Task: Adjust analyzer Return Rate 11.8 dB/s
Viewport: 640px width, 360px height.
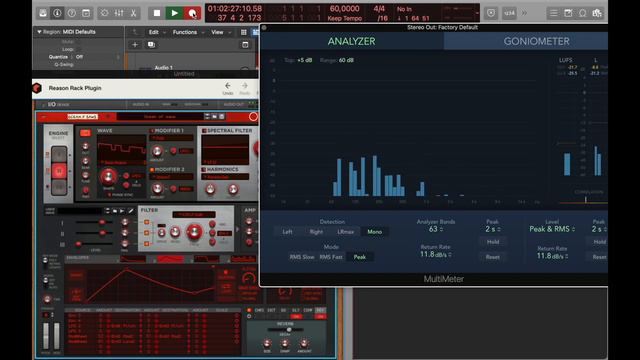Action: [x=436, y=255]
